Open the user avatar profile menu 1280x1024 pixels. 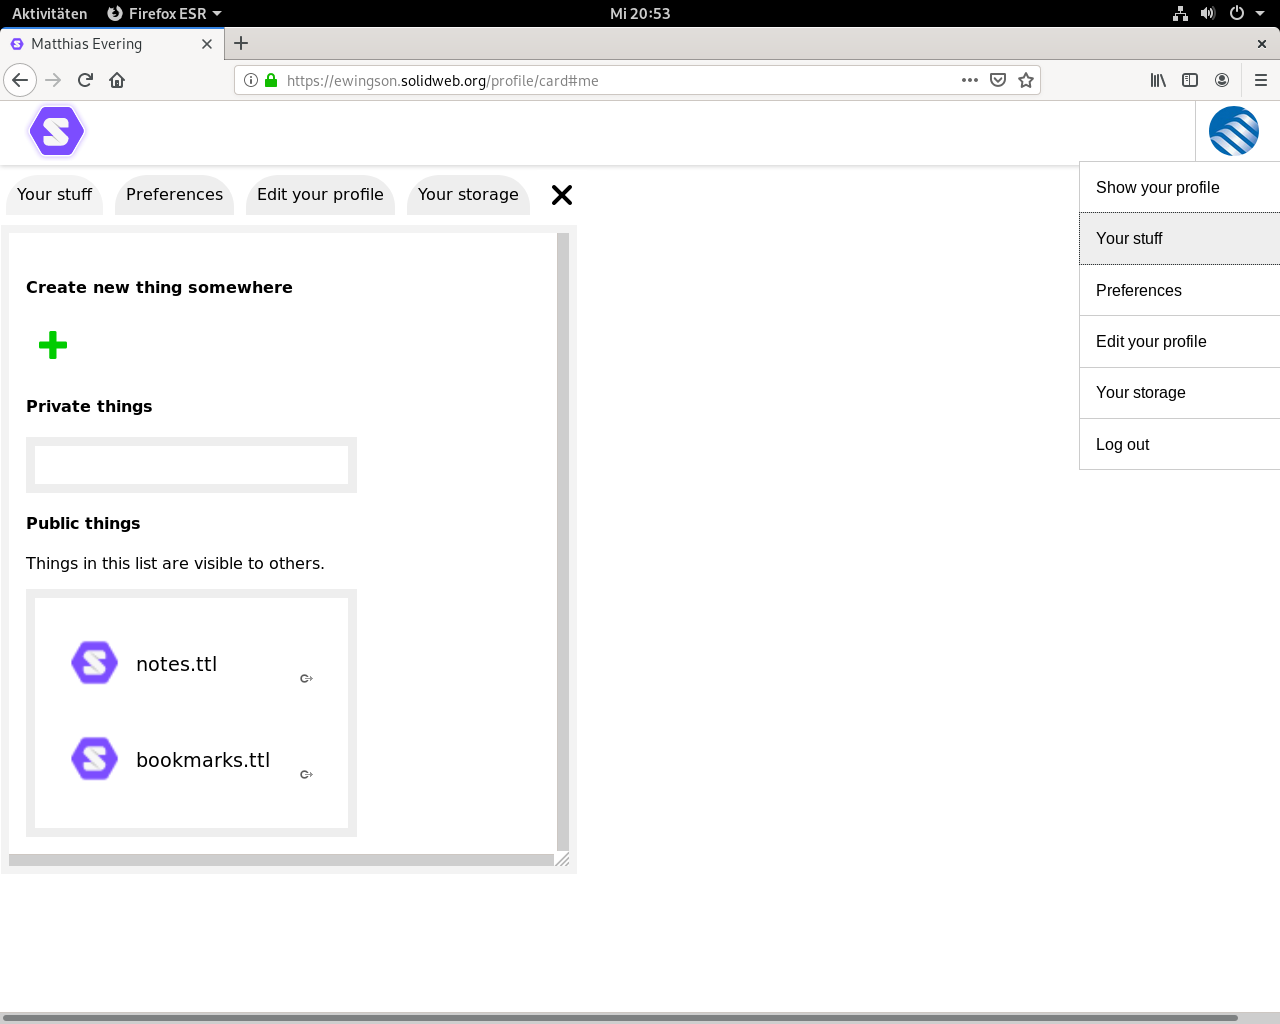pos(1233,131)
